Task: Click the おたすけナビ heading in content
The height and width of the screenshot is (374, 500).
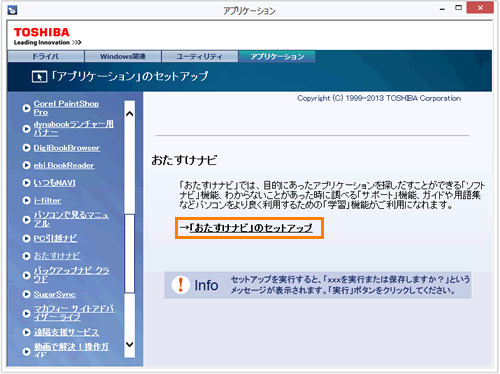Action: pyautogui.click(x=184, y=160)
